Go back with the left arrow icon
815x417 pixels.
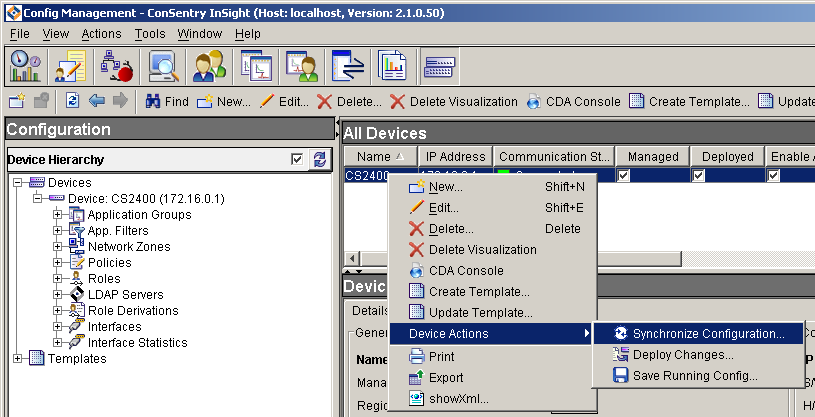pos(97,101)
